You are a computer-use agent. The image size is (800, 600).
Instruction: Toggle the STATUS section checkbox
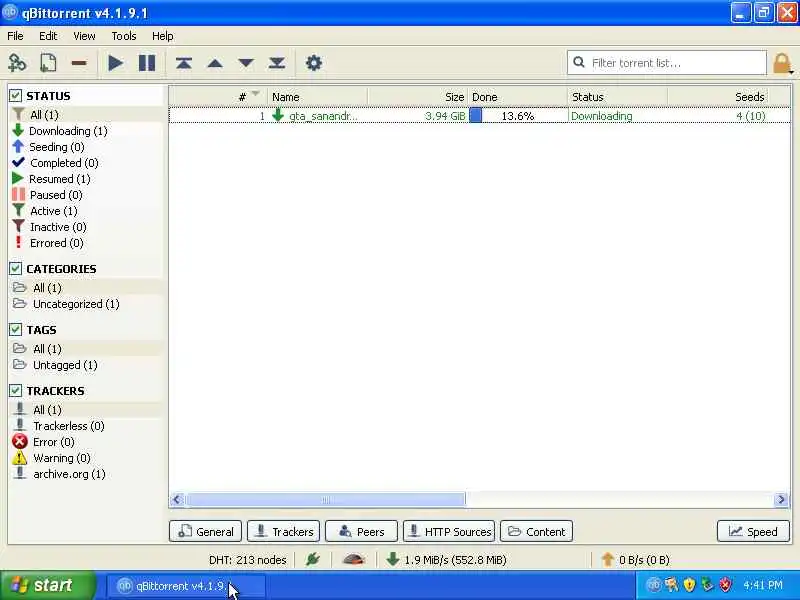[x=15, y=95]
